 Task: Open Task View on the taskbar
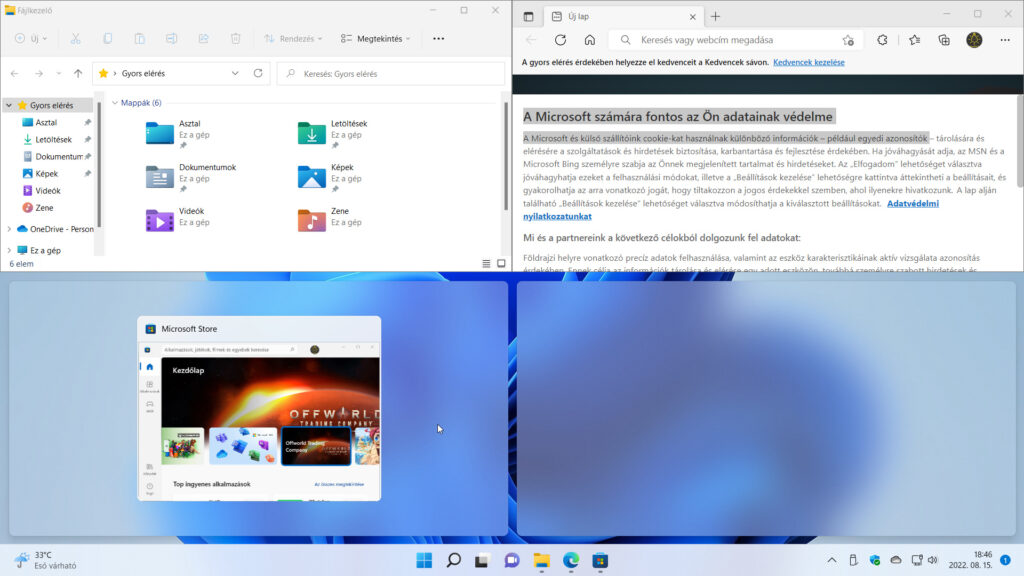[x=483, y=560]
